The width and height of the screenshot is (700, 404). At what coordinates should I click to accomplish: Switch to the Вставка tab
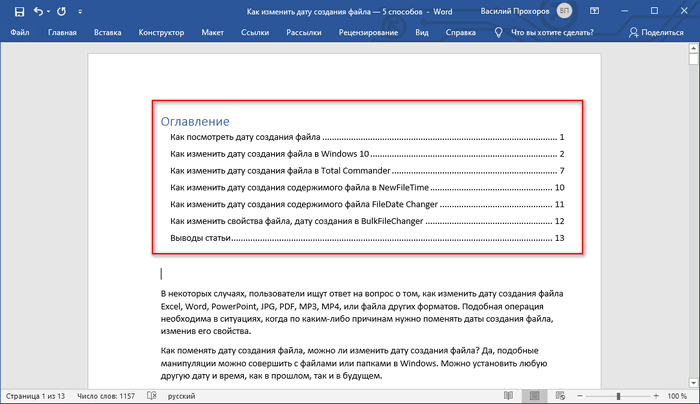coord(107,33)
